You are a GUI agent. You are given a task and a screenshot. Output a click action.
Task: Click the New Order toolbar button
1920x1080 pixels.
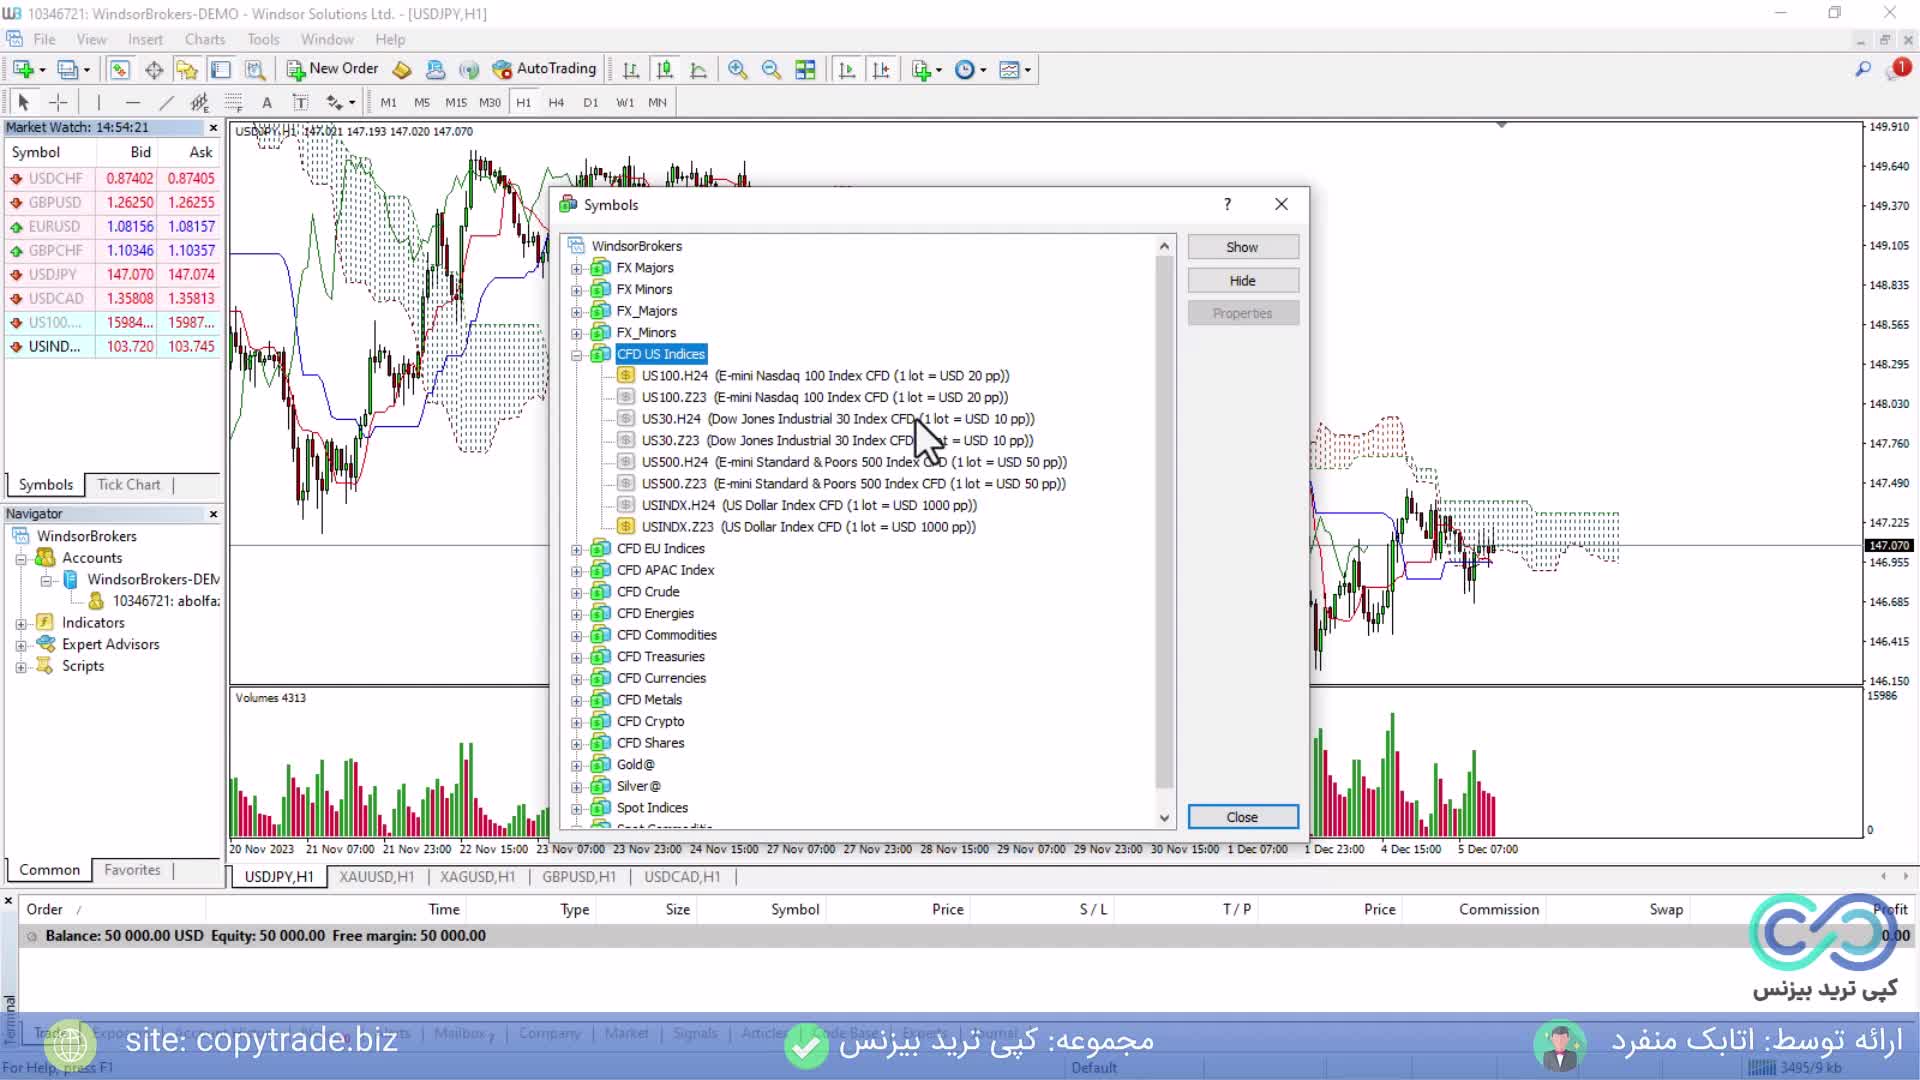(x=333, y=69)
